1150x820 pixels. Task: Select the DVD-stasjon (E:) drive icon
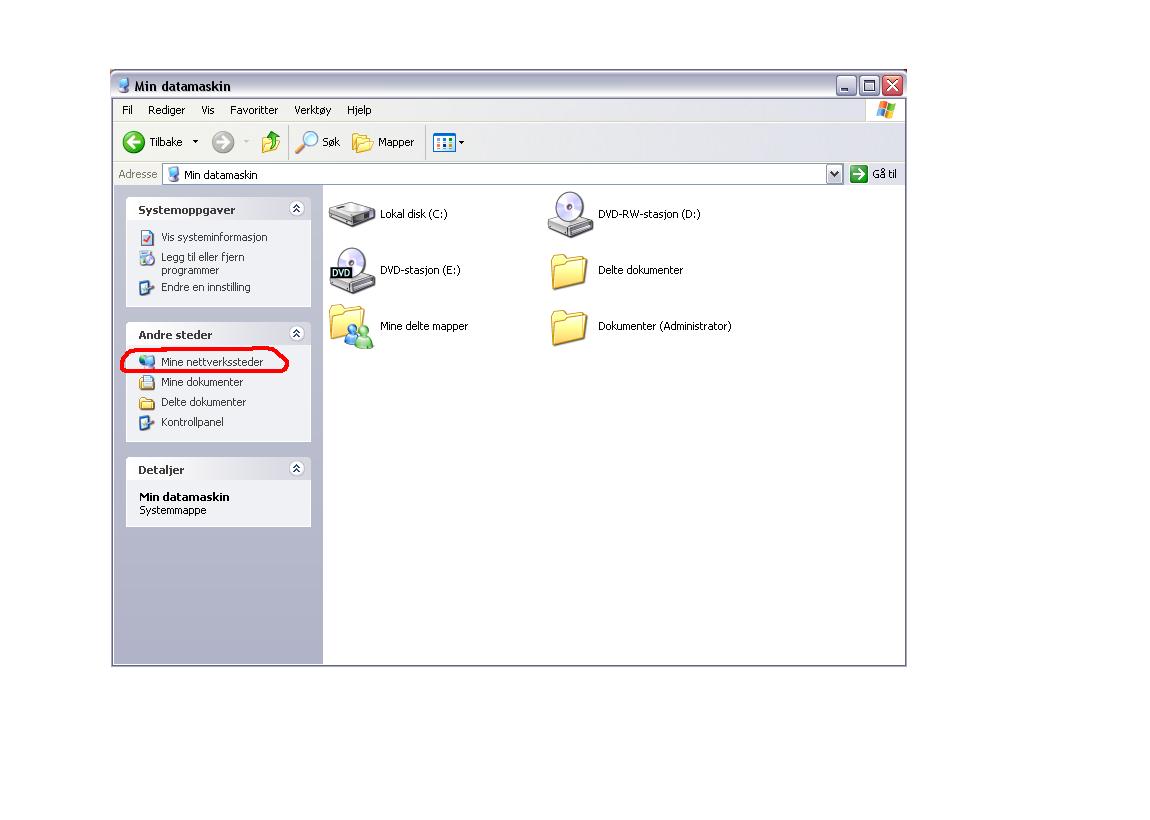352,270
